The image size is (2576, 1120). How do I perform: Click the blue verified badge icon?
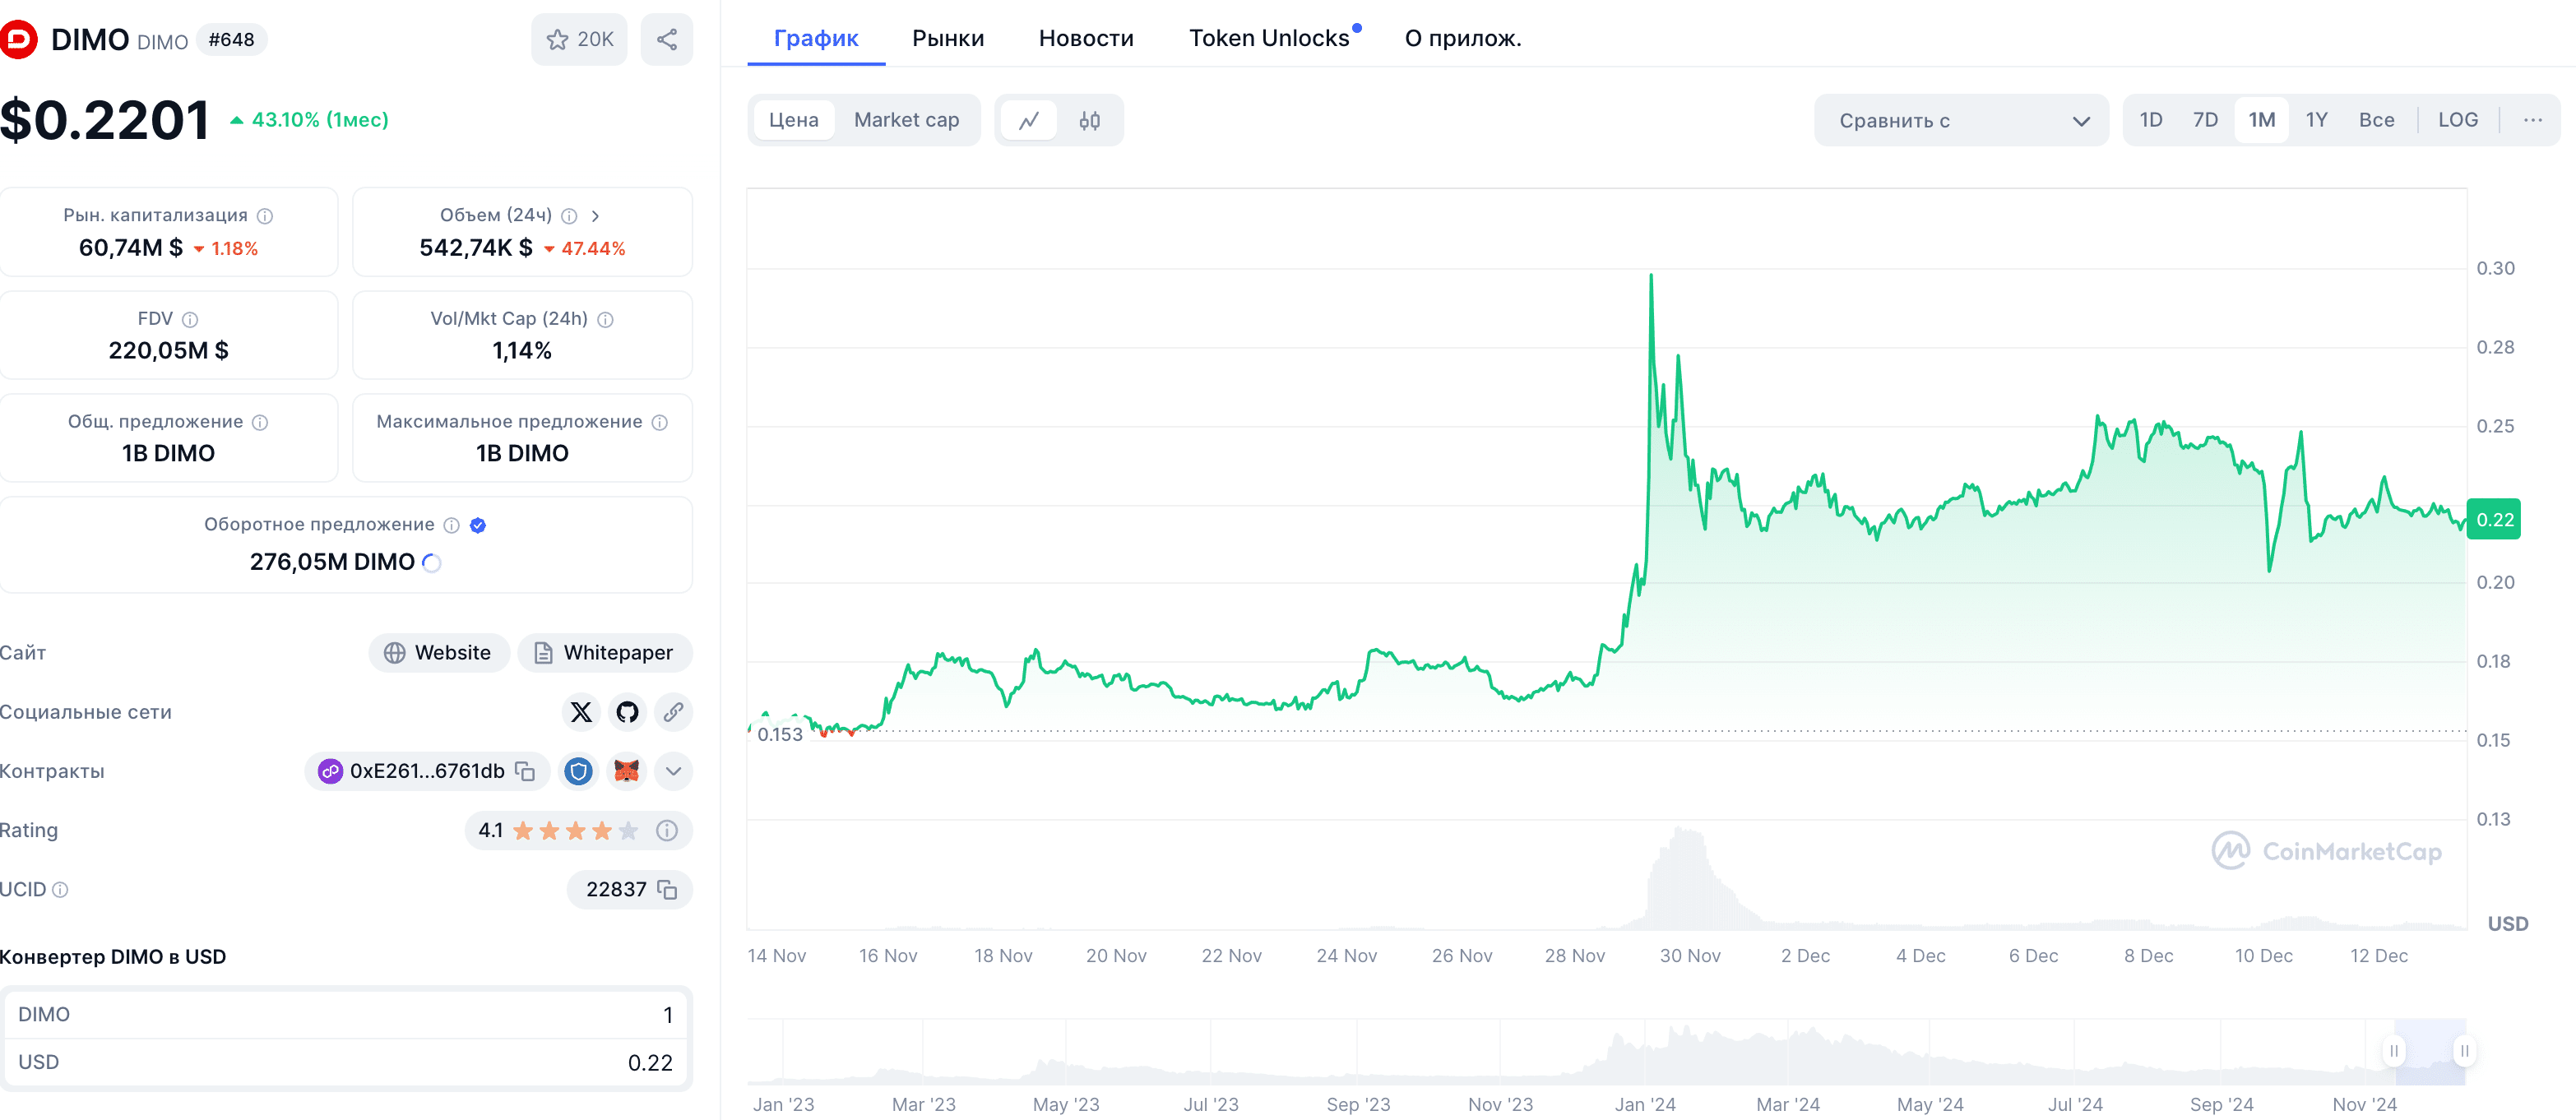tap(478, 525)
